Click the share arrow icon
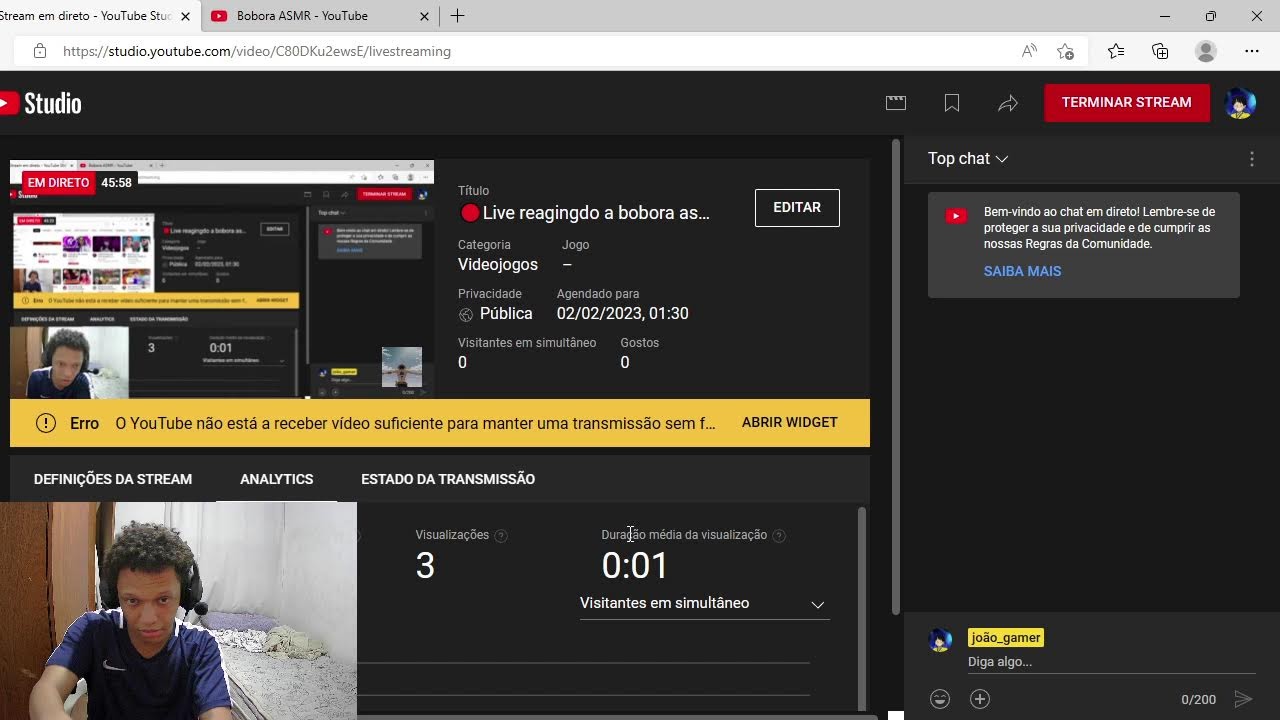 click(x=1008, y=103)
